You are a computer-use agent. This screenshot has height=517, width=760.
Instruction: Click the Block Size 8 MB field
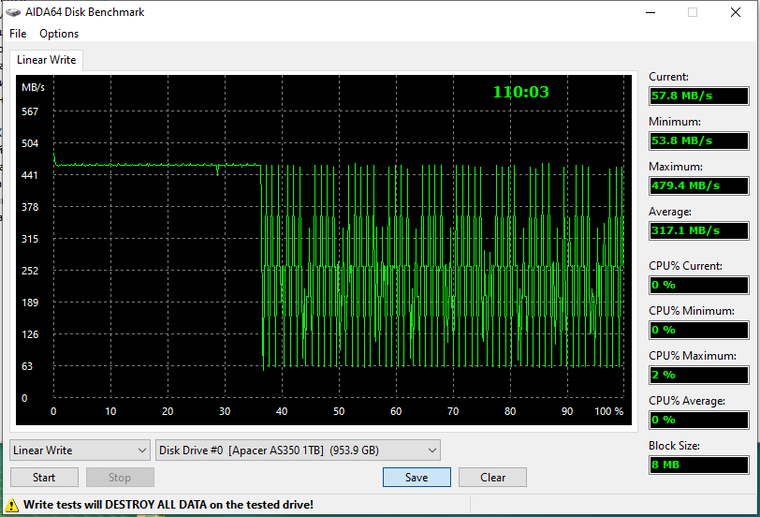click(x=698, y=465)
